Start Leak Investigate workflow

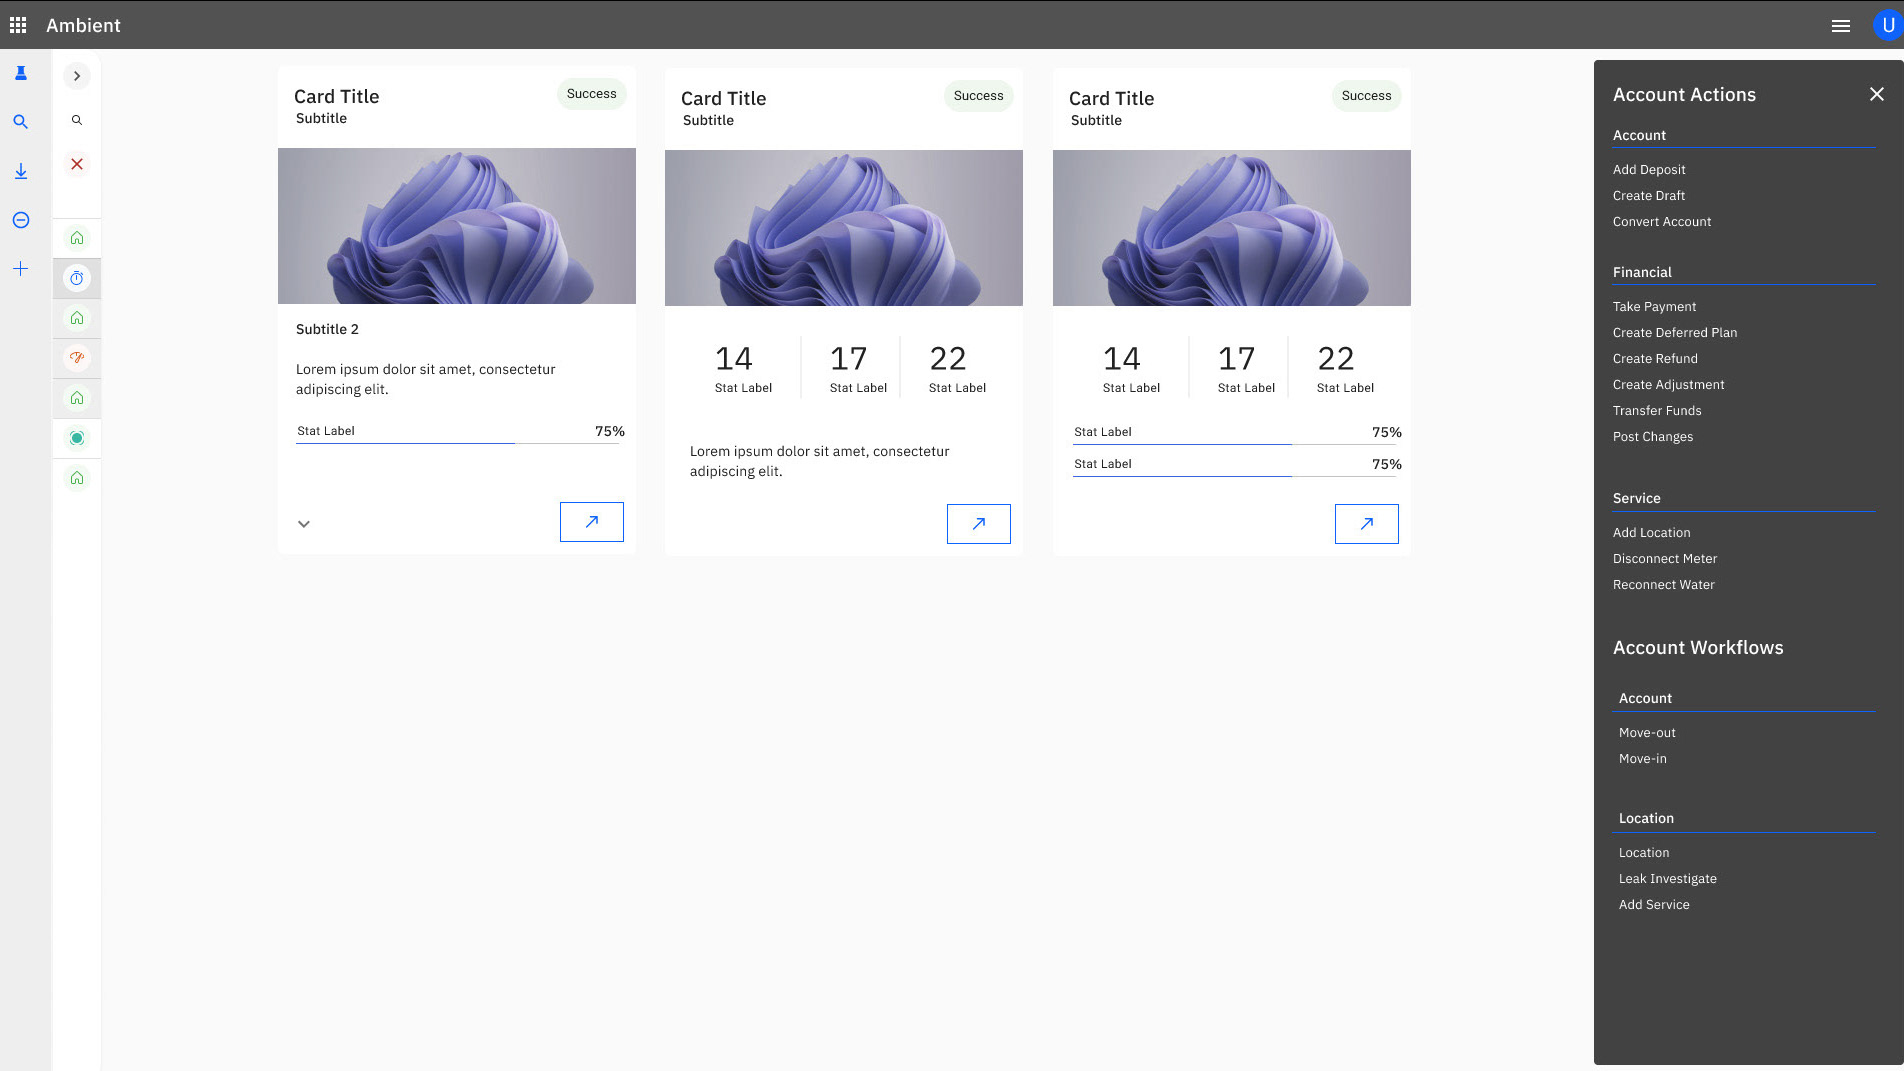[x=1668, y=879]
